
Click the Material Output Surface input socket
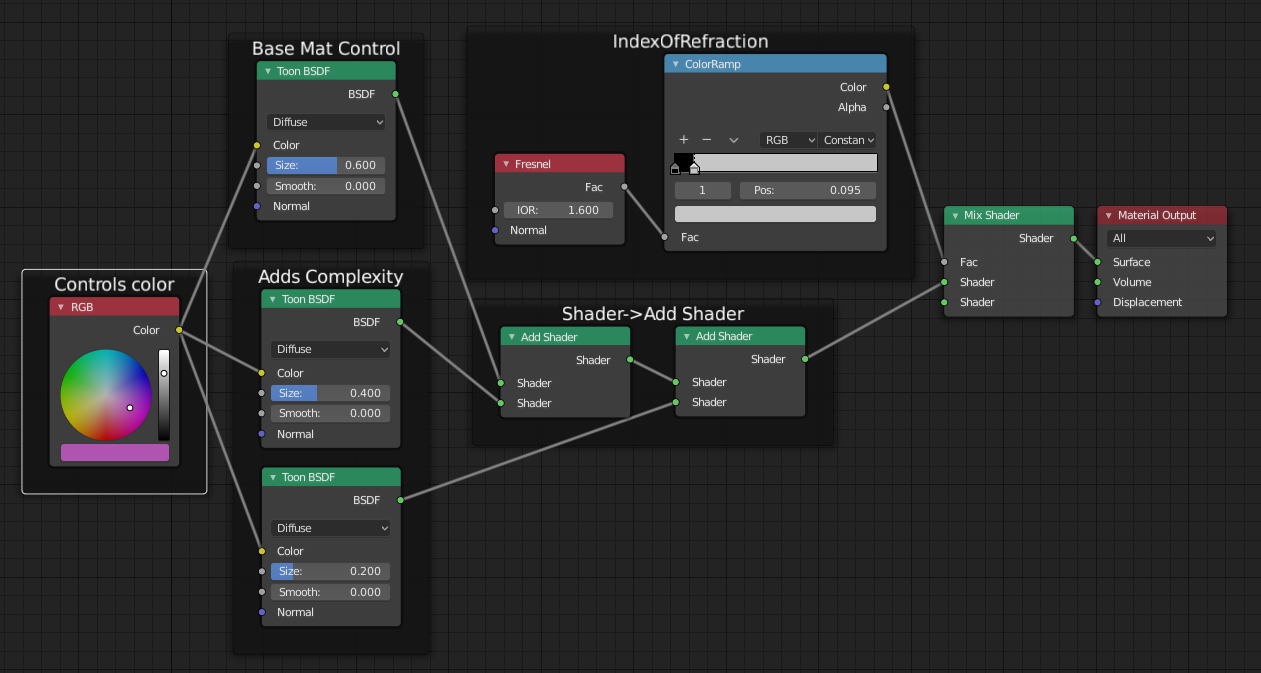[1098, 262]
